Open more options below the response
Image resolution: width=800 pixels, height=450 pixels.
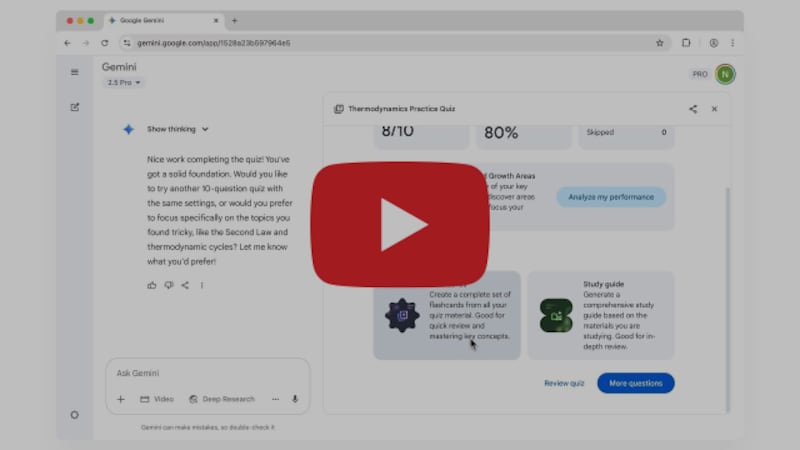[202, 285]
